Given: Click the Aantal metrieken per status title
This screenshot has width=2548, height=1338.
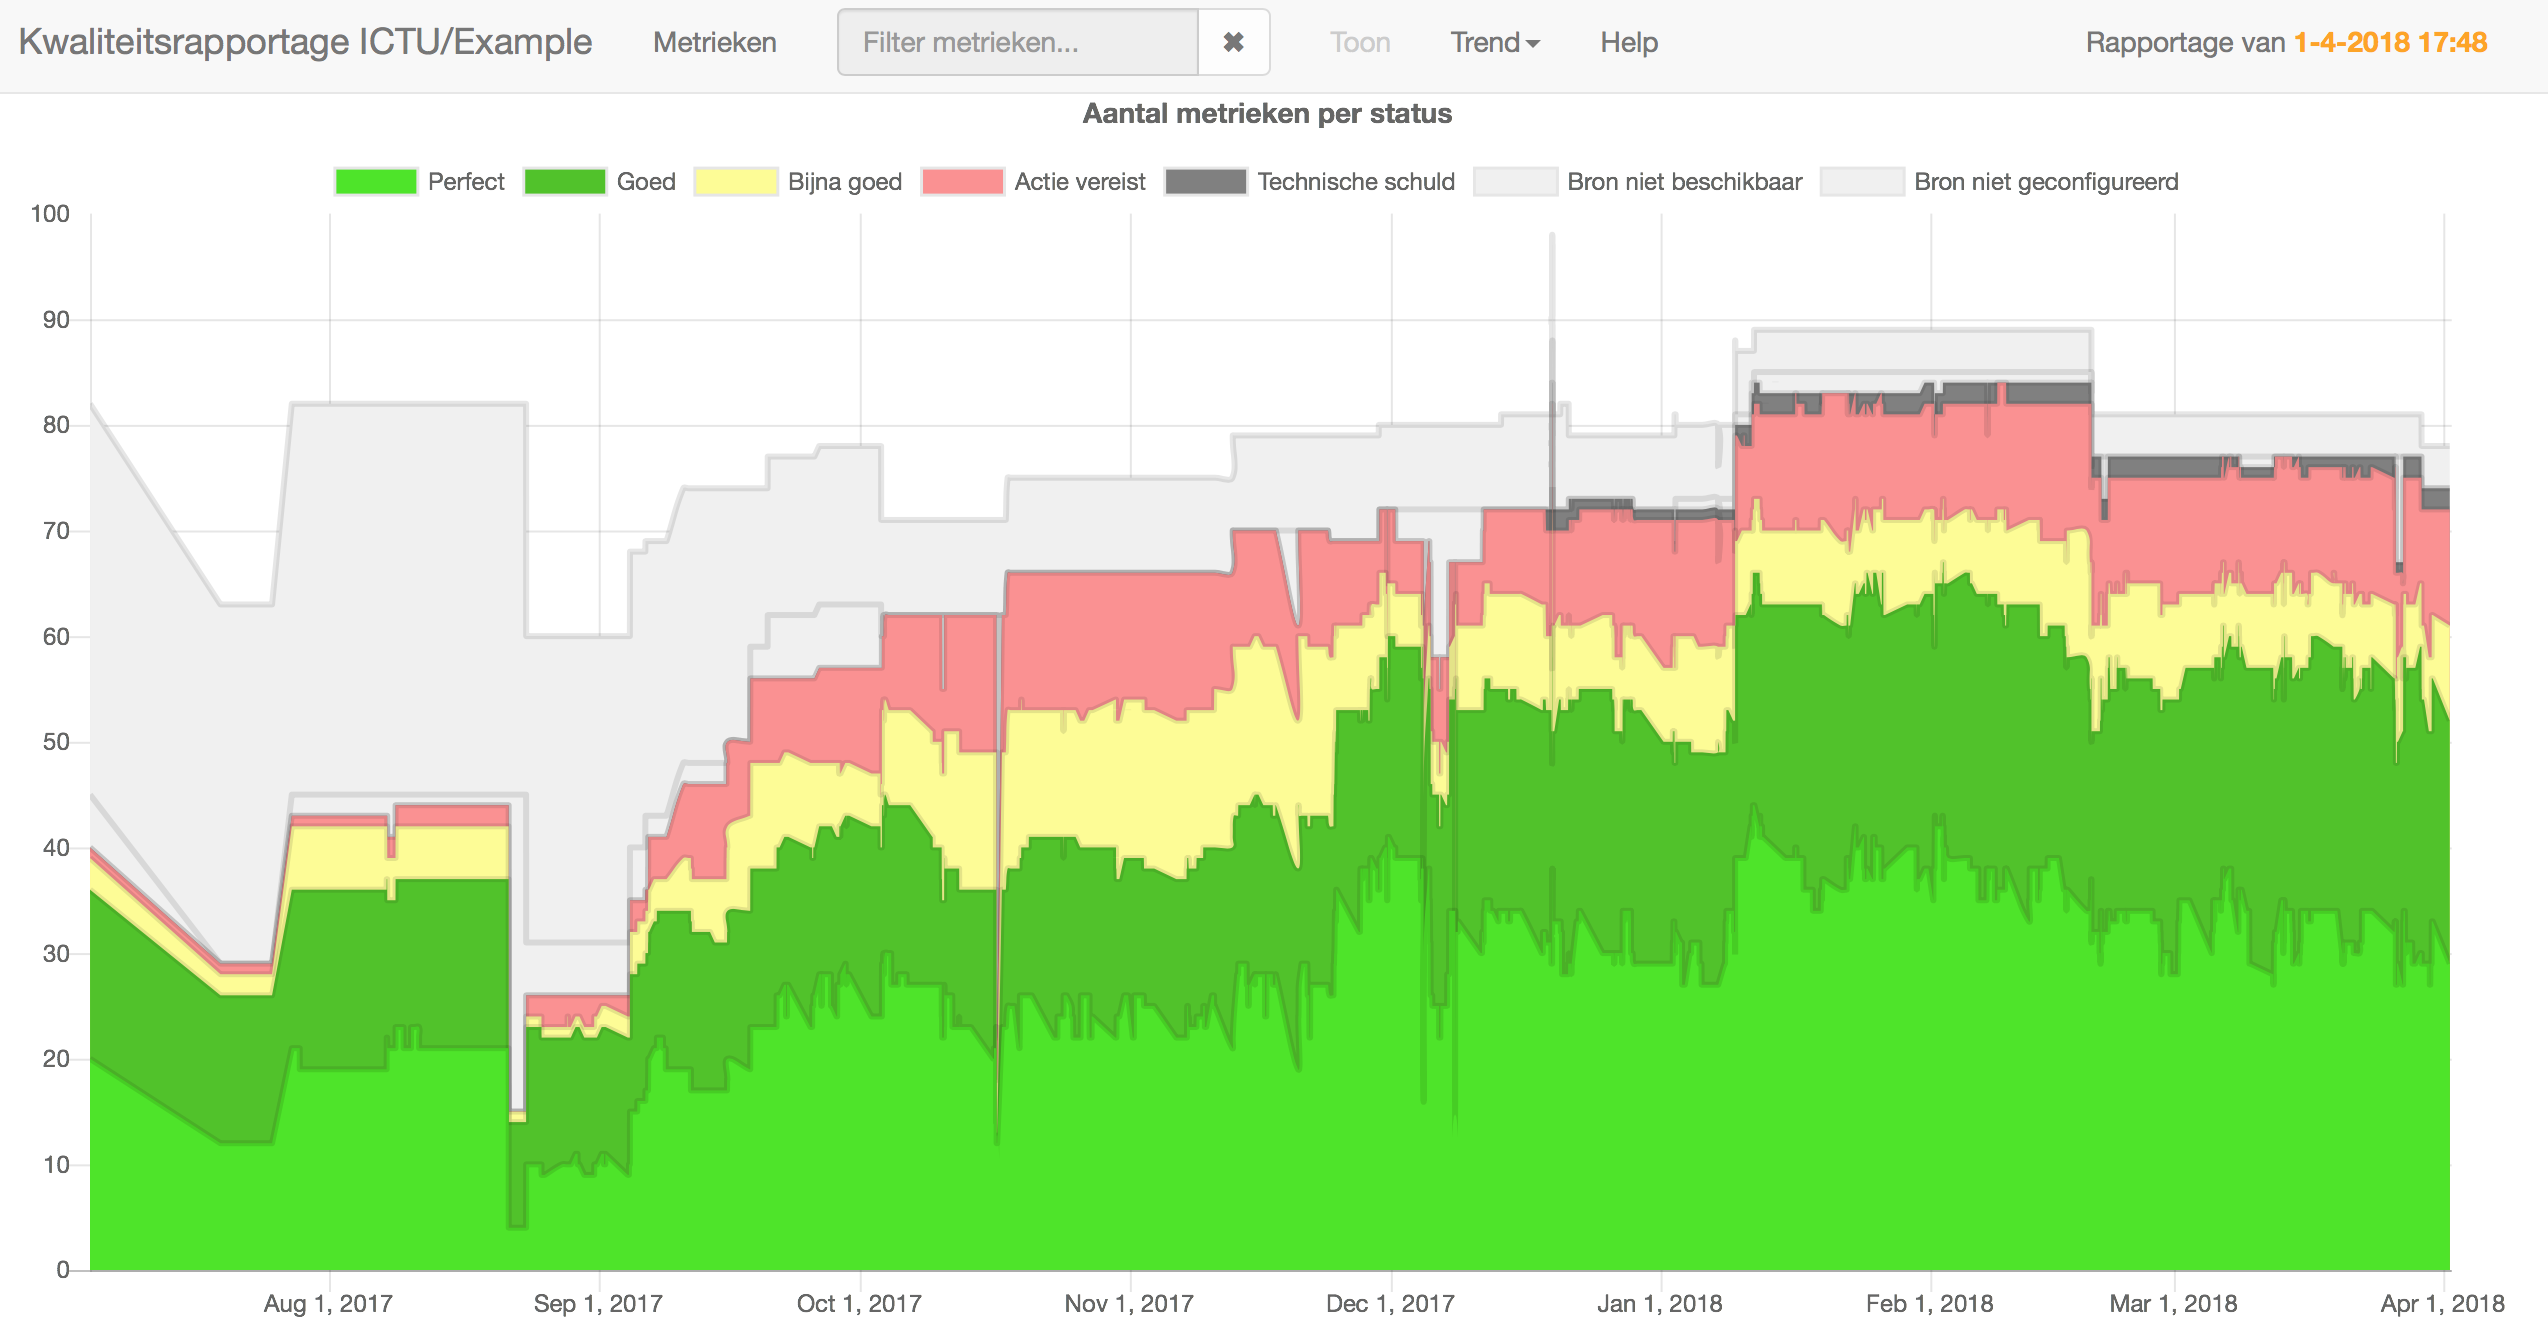Looking at the screenshot, I should coord(1267,113).
